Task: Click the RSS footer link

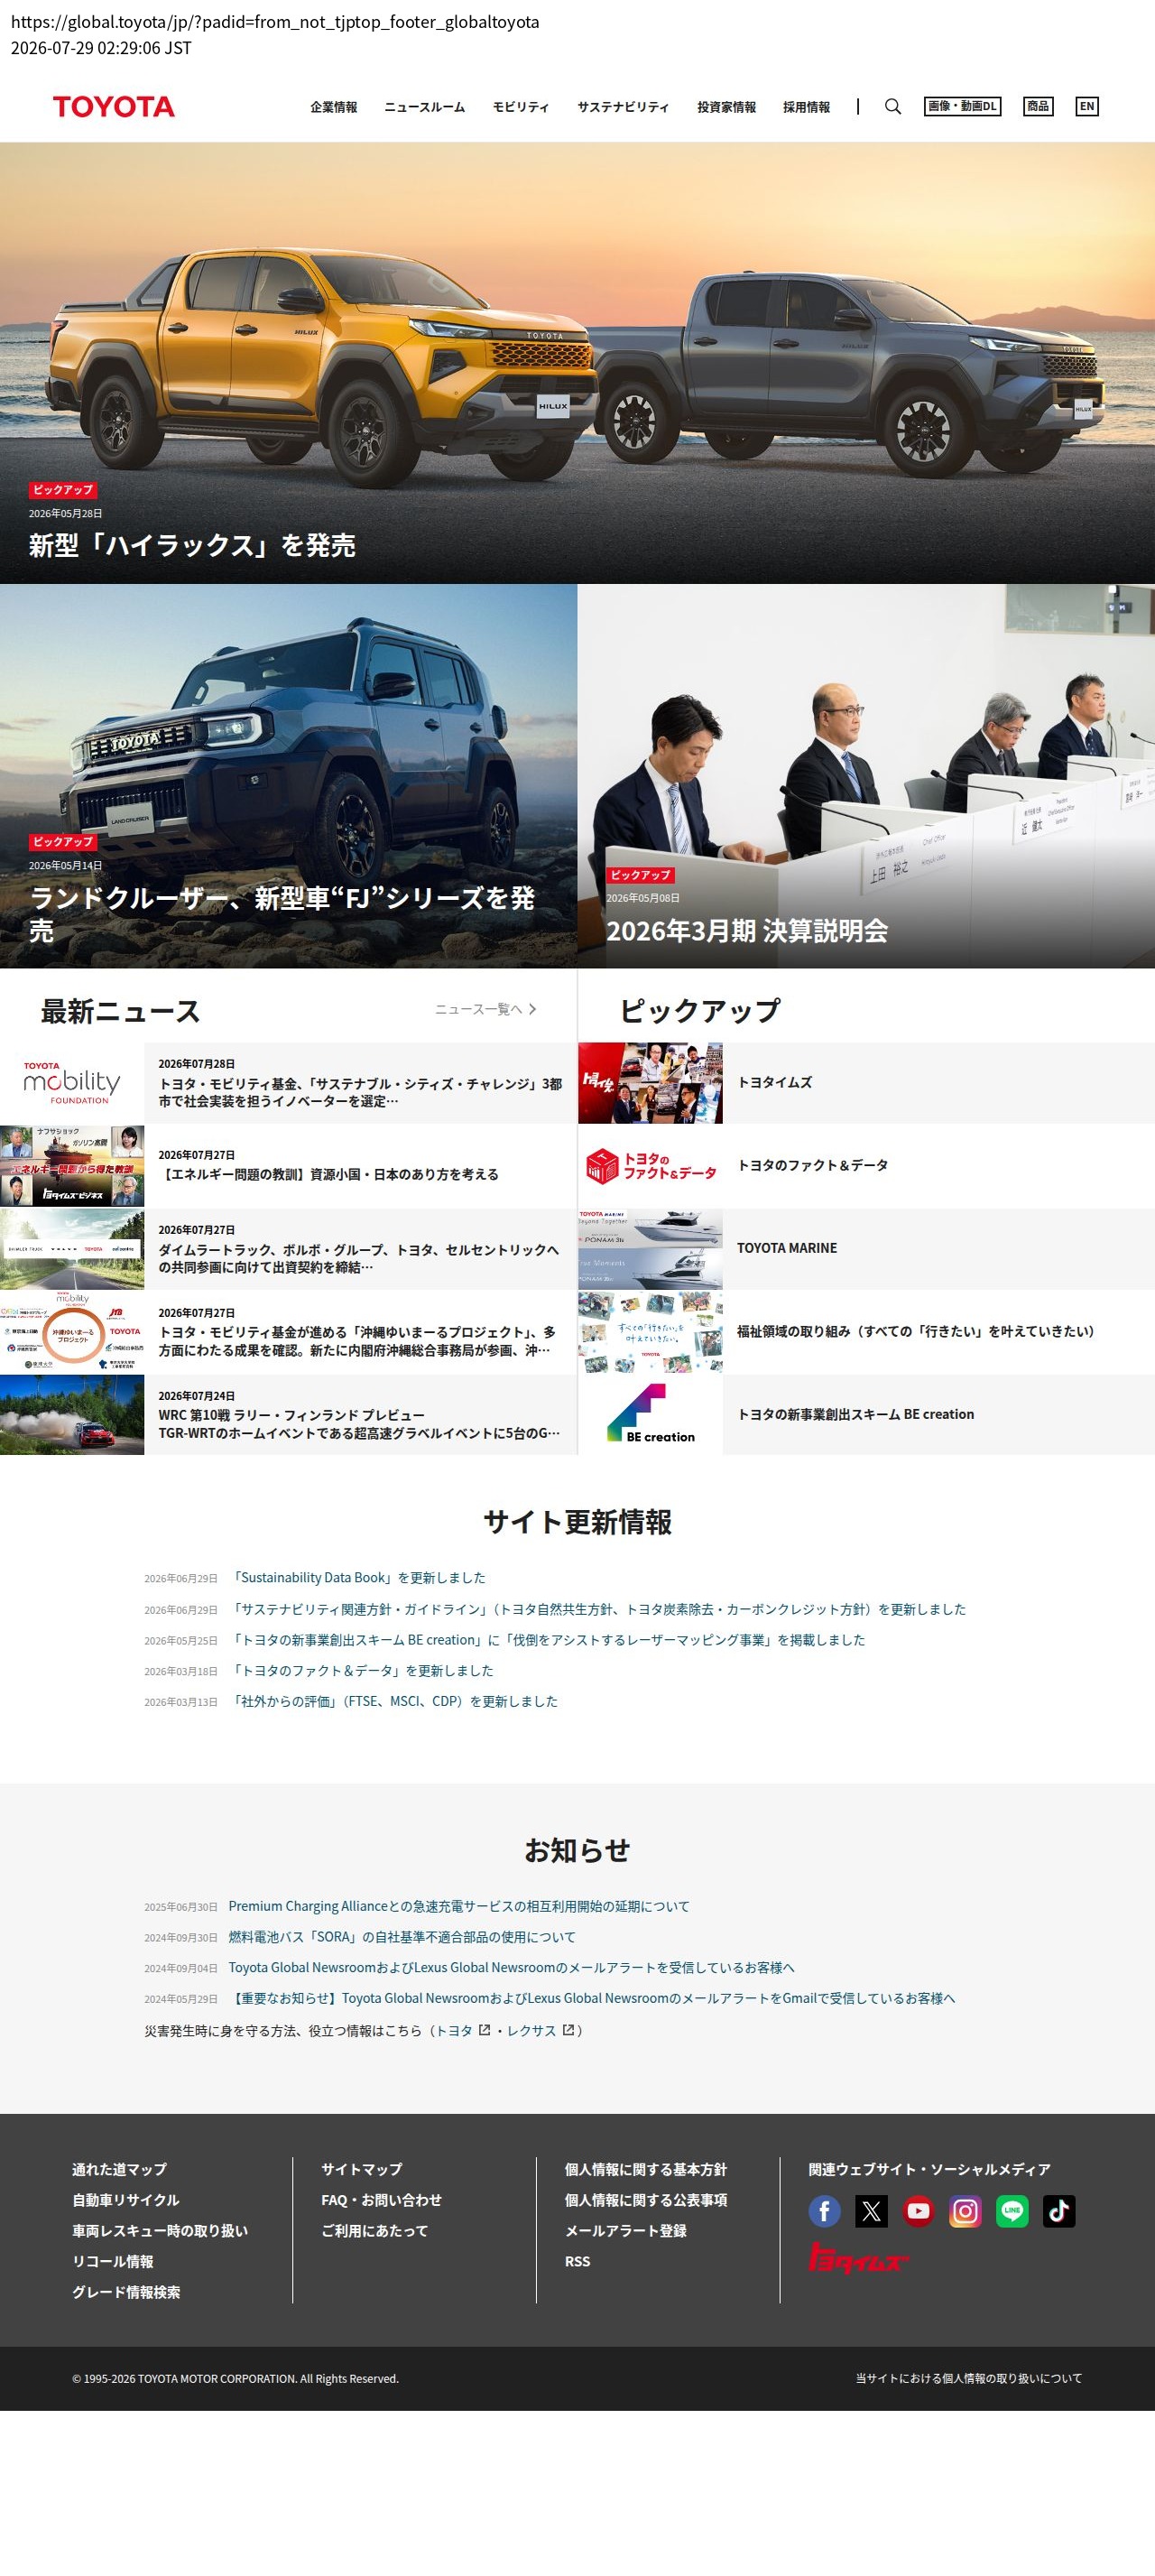Action: coord(578,2261)
